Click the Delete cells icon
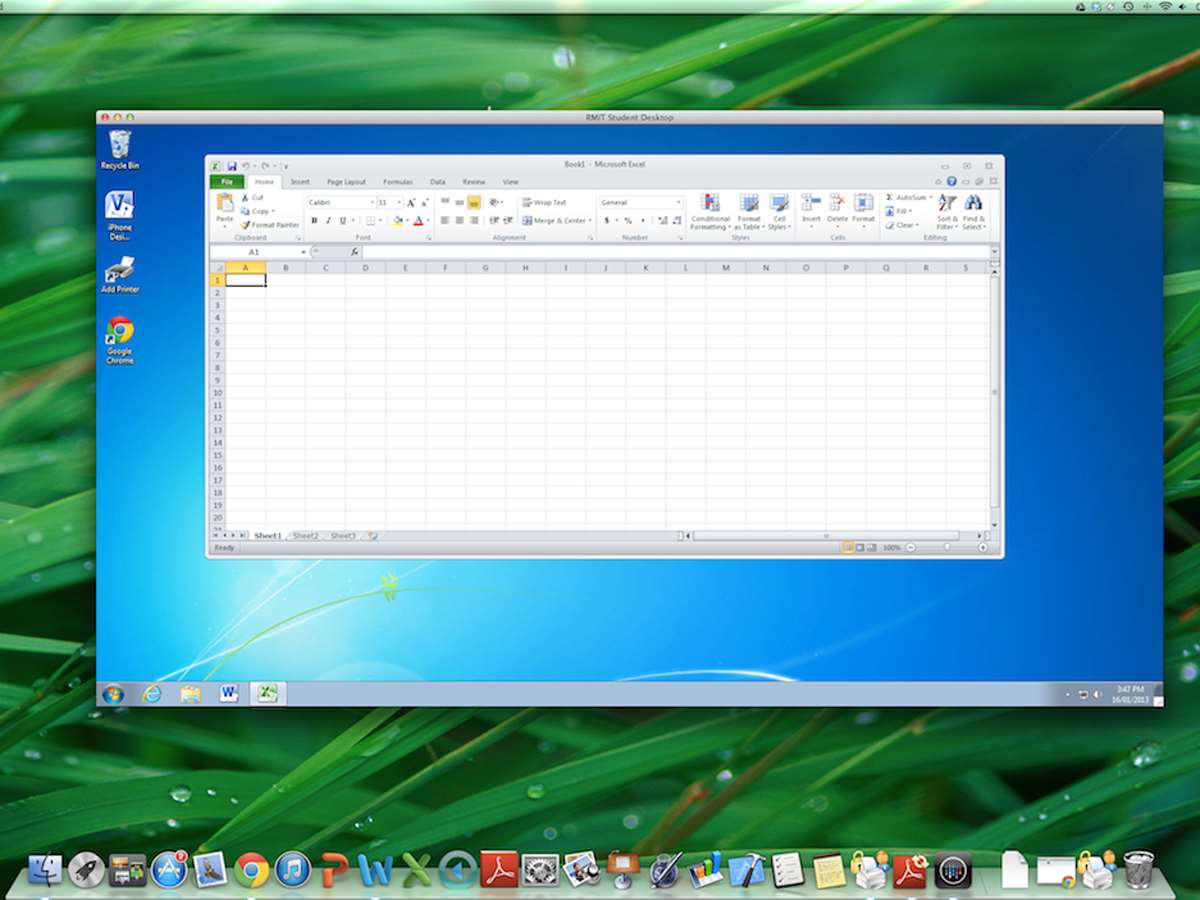 click(837, 202)
